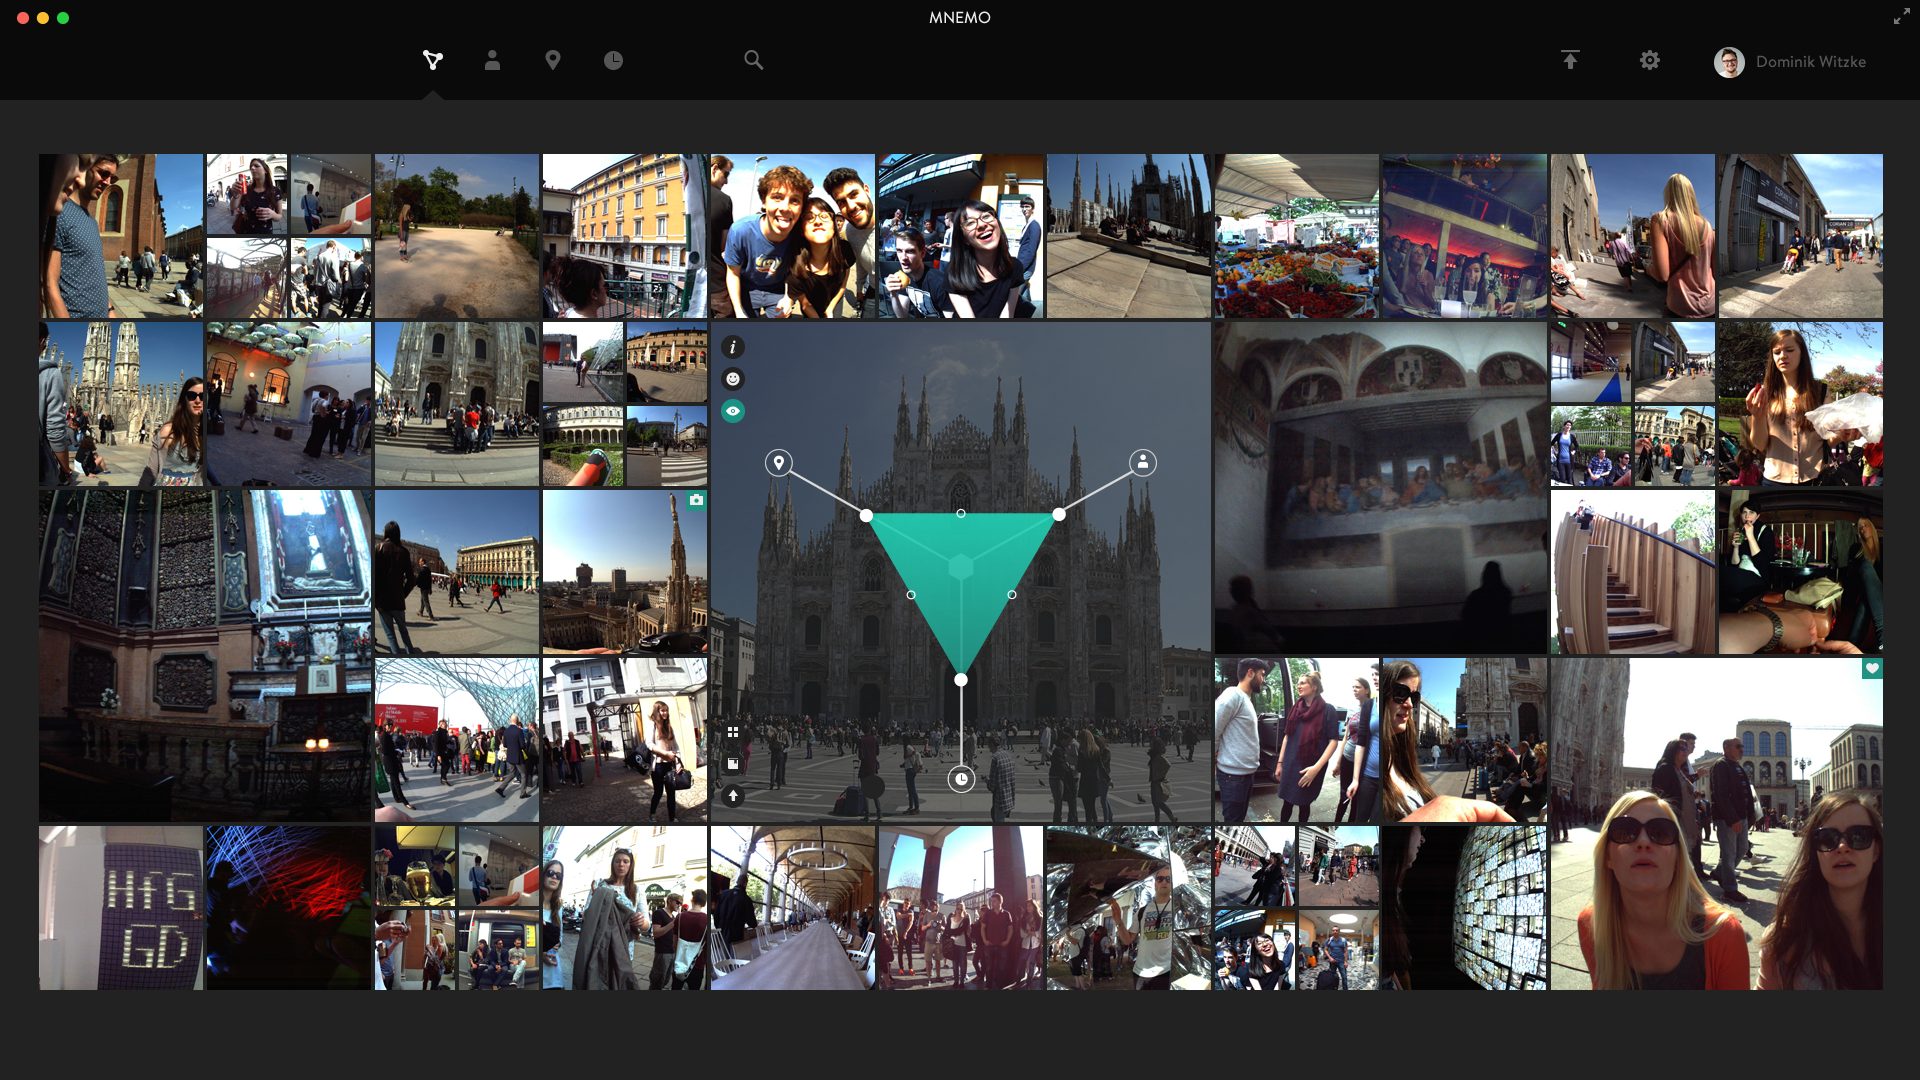Click the hexagon at the triangle center
1920x1080 pixels.
pyautogui.click(x=961, y=567)
